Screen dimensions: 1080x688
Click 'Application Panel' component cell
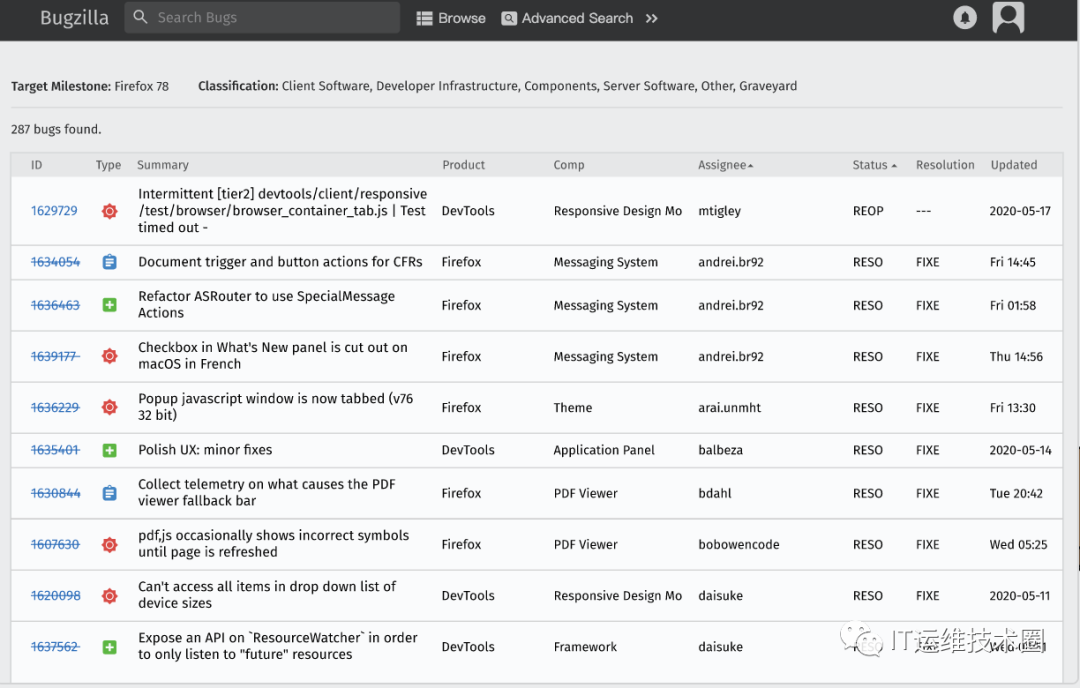coord(604,450)
